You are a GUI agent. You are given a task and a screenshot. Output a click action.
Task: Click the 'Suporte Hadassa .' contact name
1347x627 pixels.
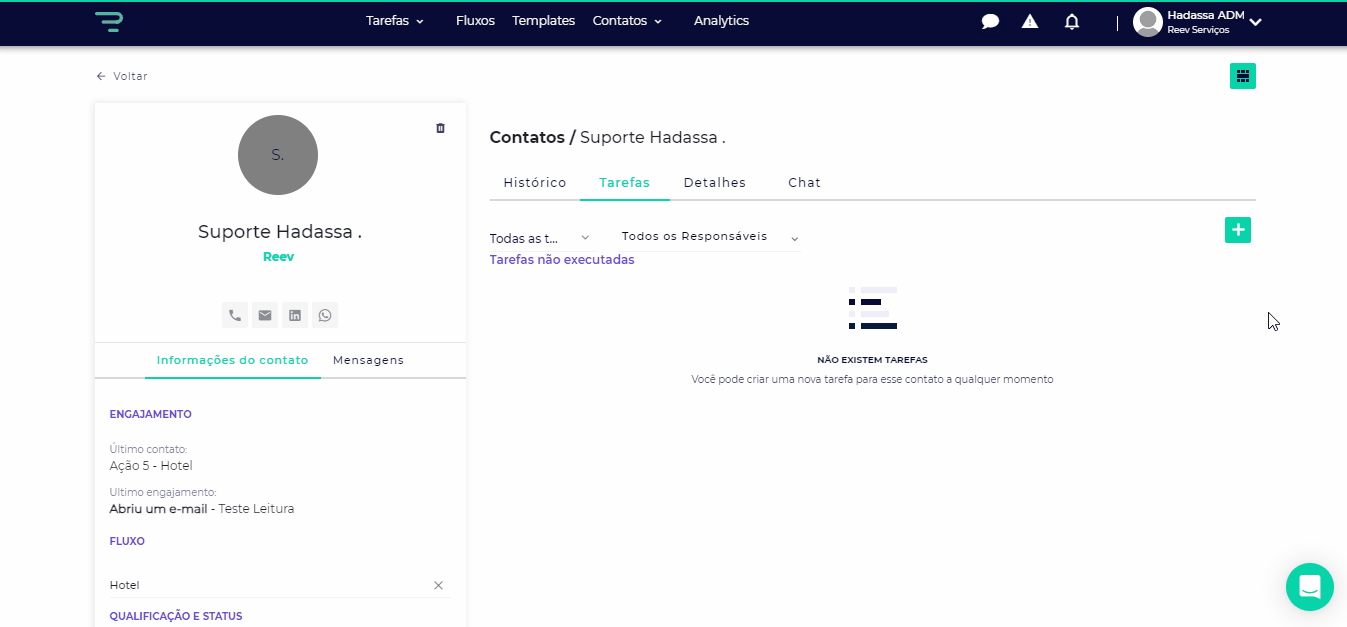pyautogui.click(x=280, y=232)
